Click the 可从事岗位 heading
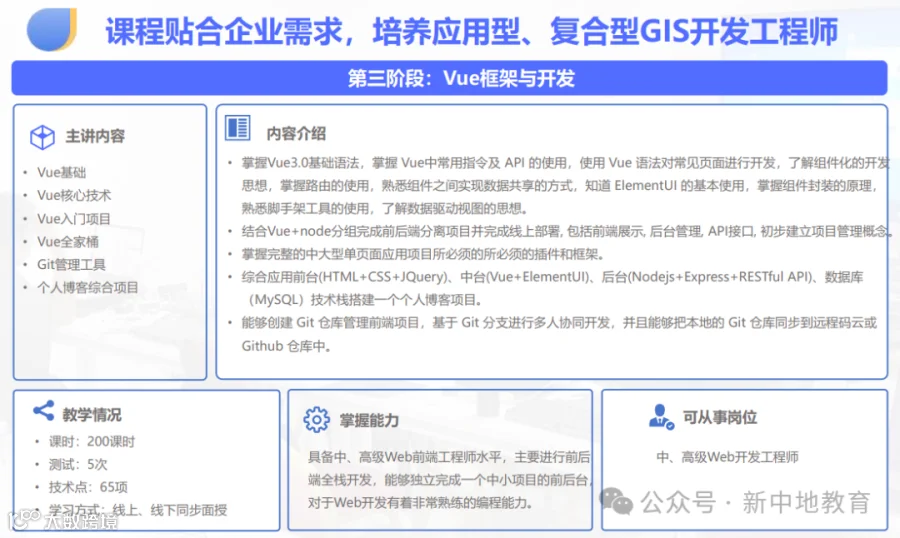Viewport: 900px width, 538px height. click(720, 417)
